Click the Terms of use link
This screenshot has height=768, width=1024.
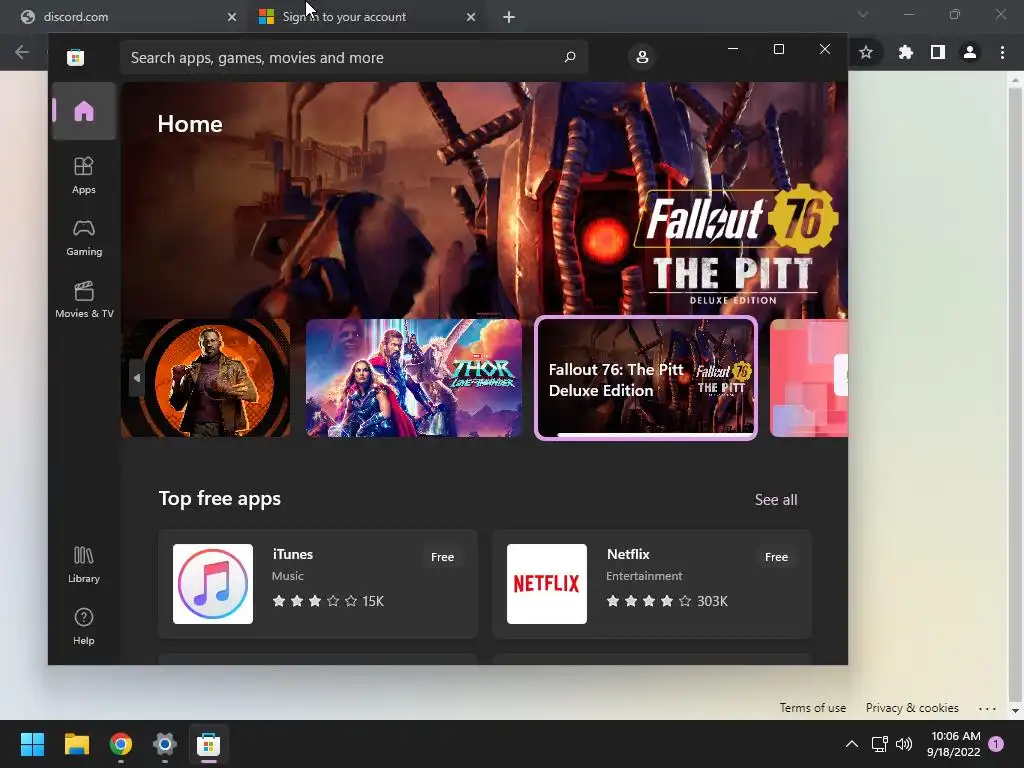coord(812,708)
